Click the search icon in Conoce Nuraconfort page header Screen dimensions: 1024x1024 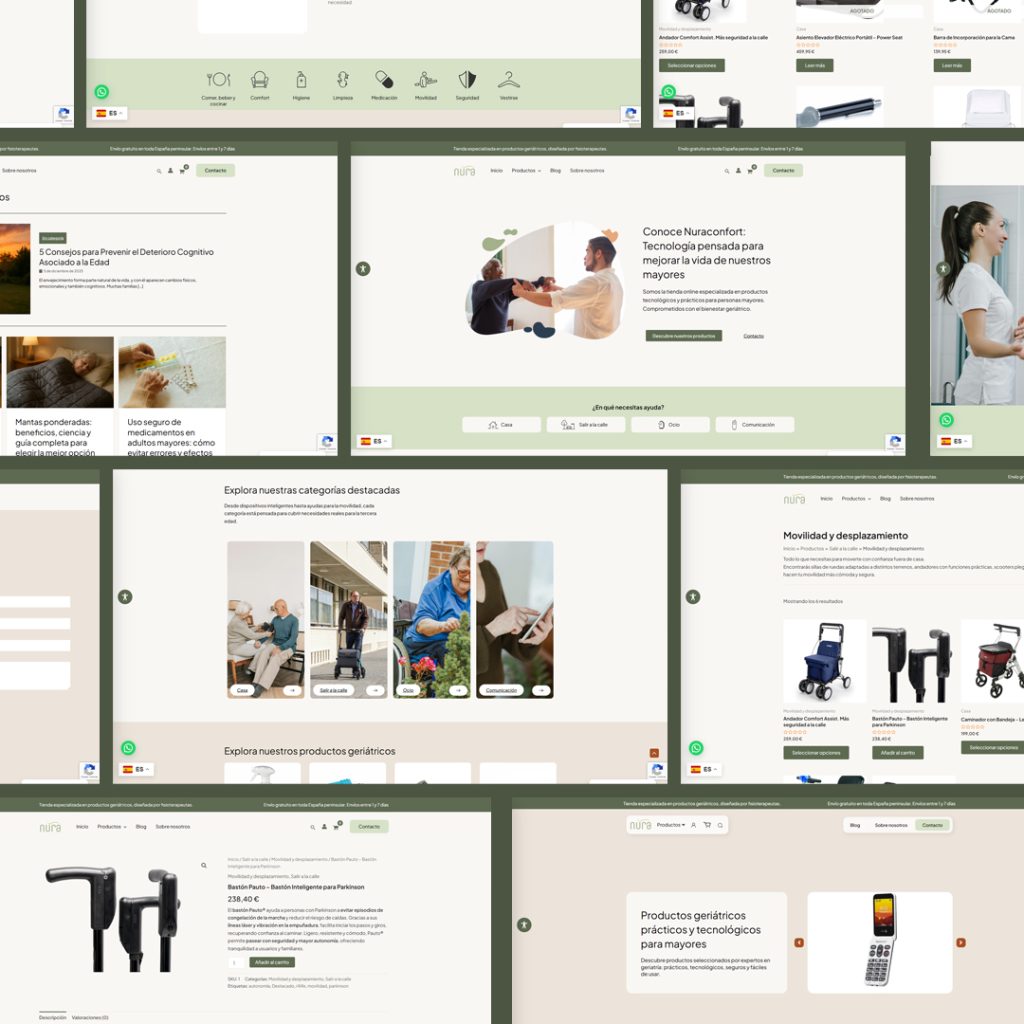point(726,171)
